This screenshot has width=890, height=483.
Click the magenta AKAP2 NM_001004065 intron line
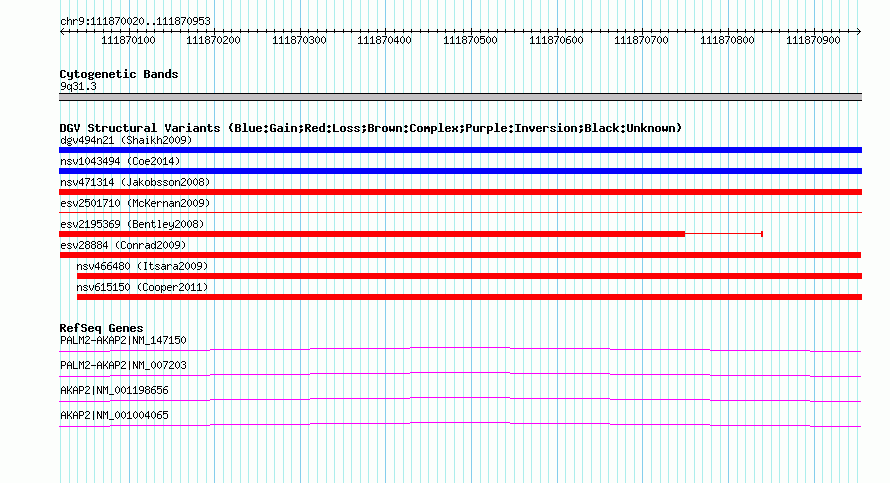point(460,425)
